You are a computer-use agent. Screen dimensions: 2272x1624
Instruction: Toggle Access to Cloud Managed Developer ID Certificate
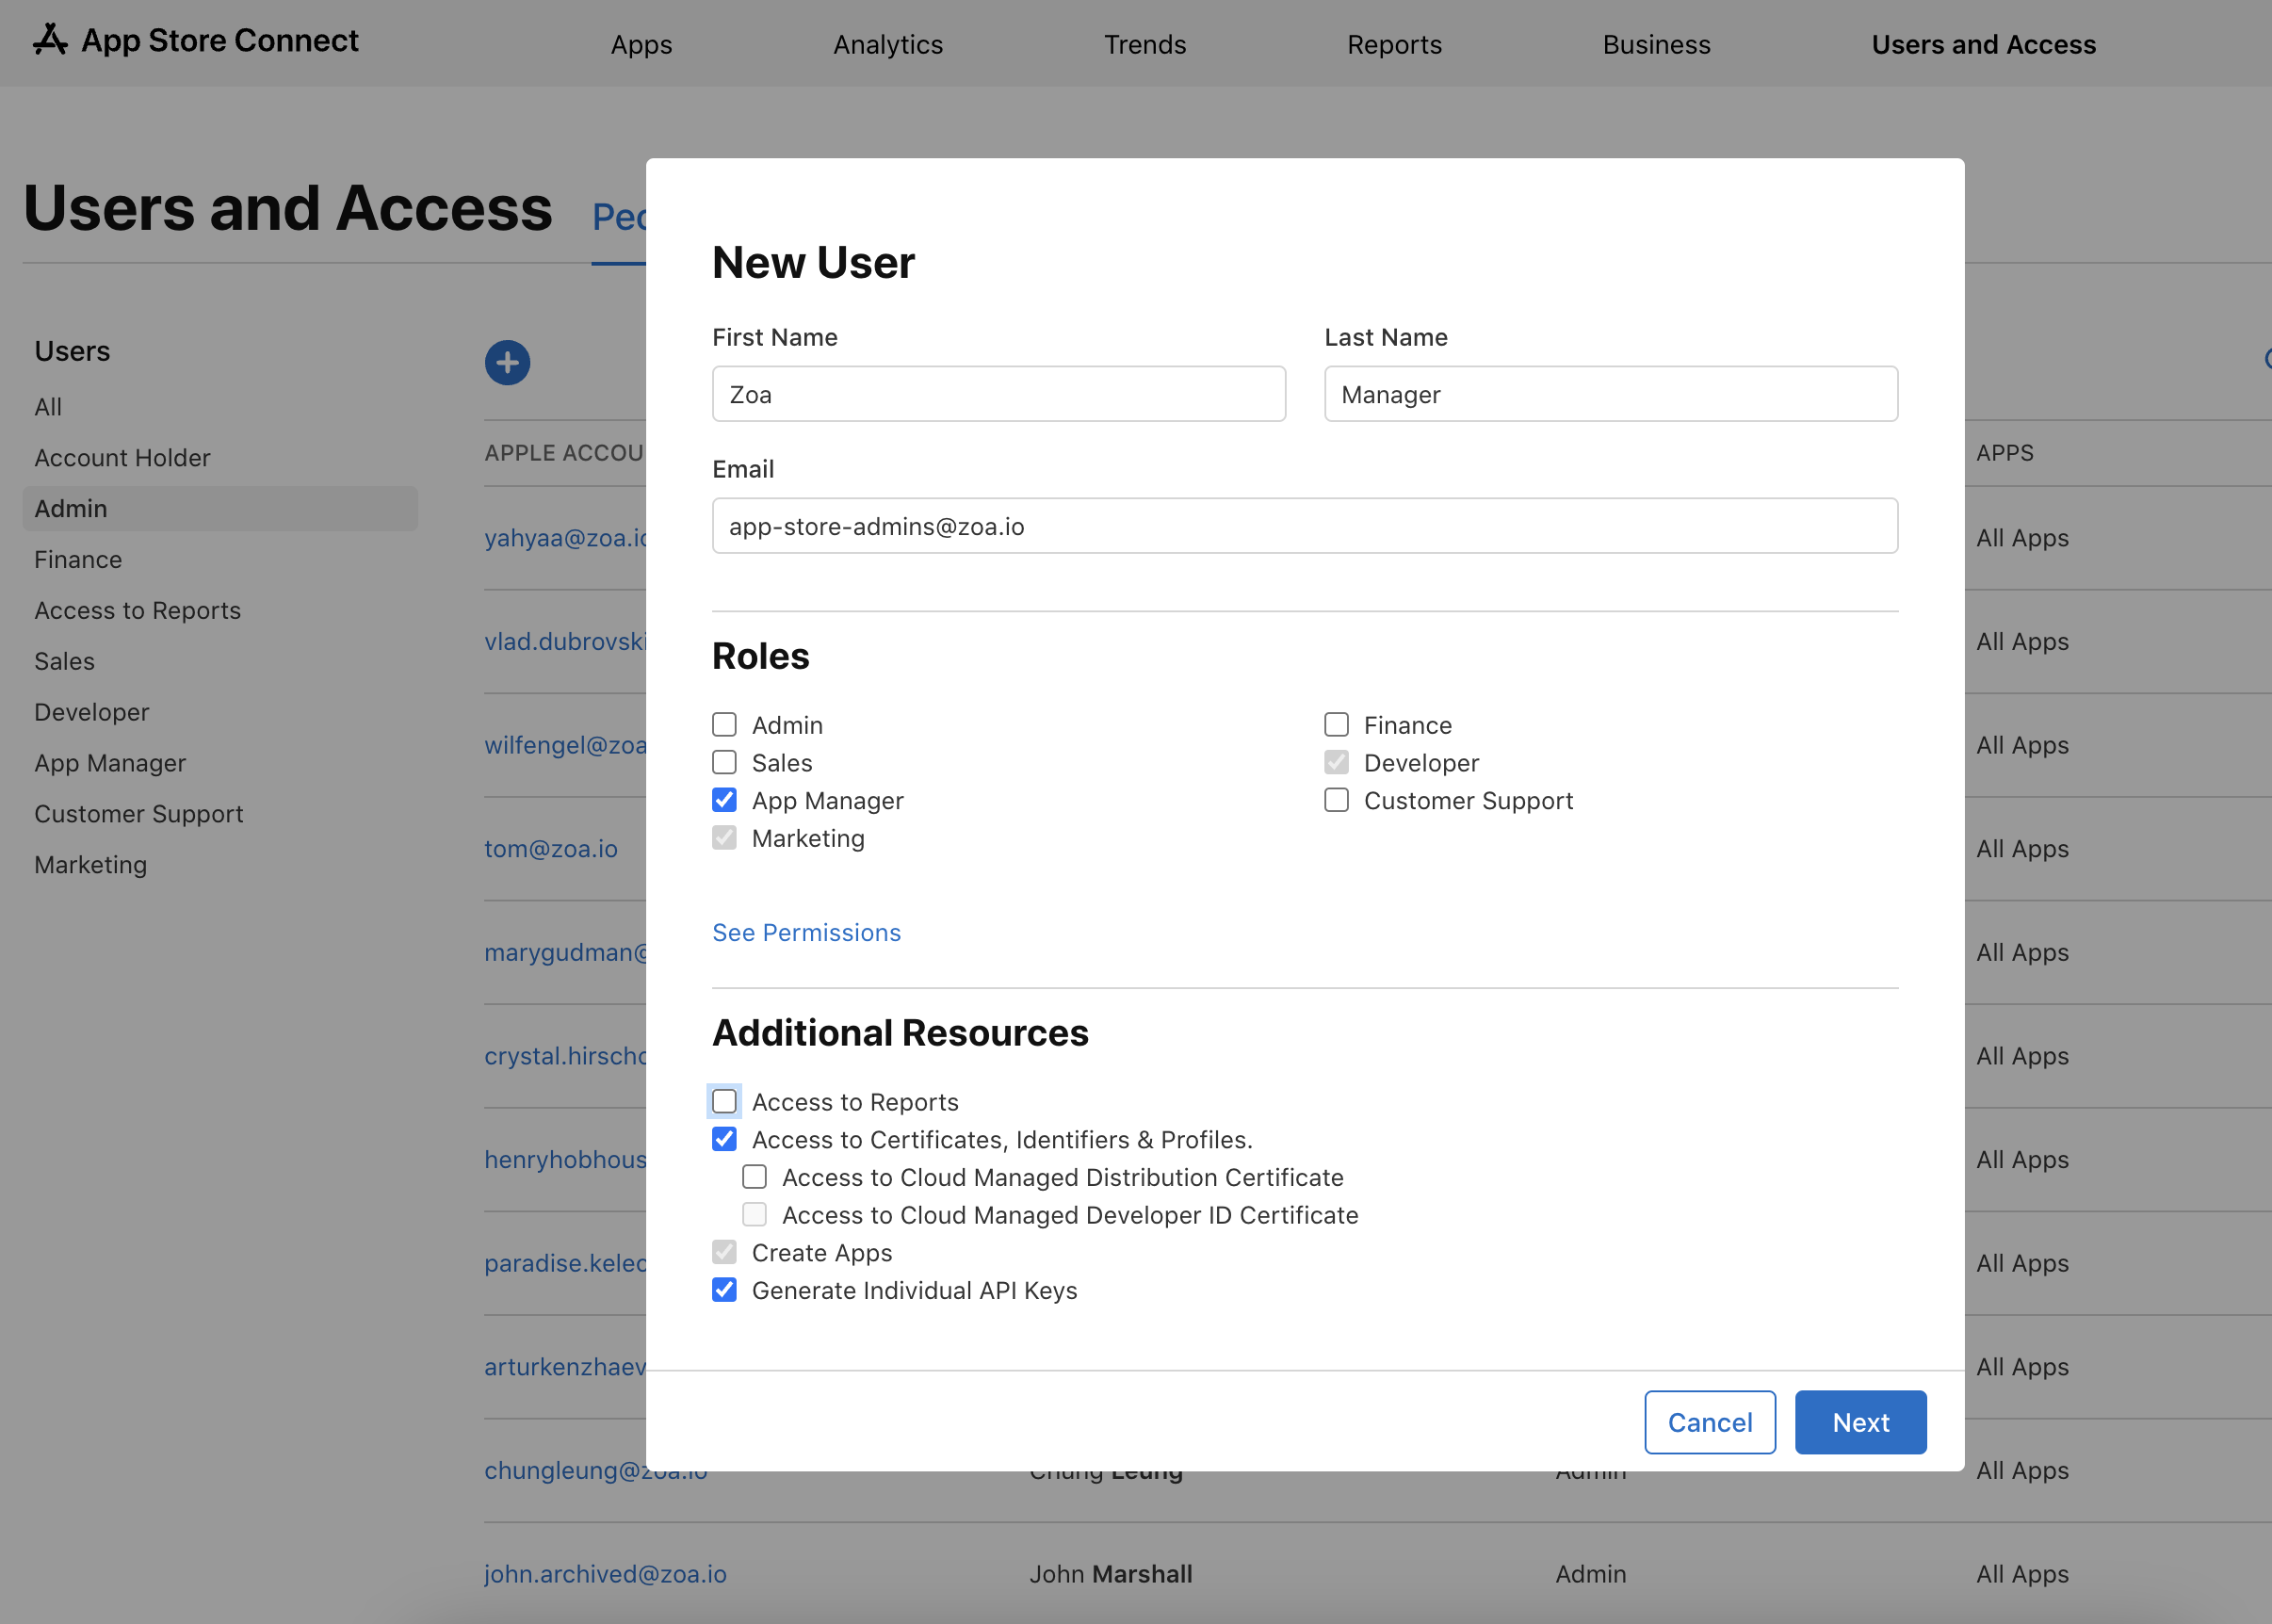tap(754, 1215)
